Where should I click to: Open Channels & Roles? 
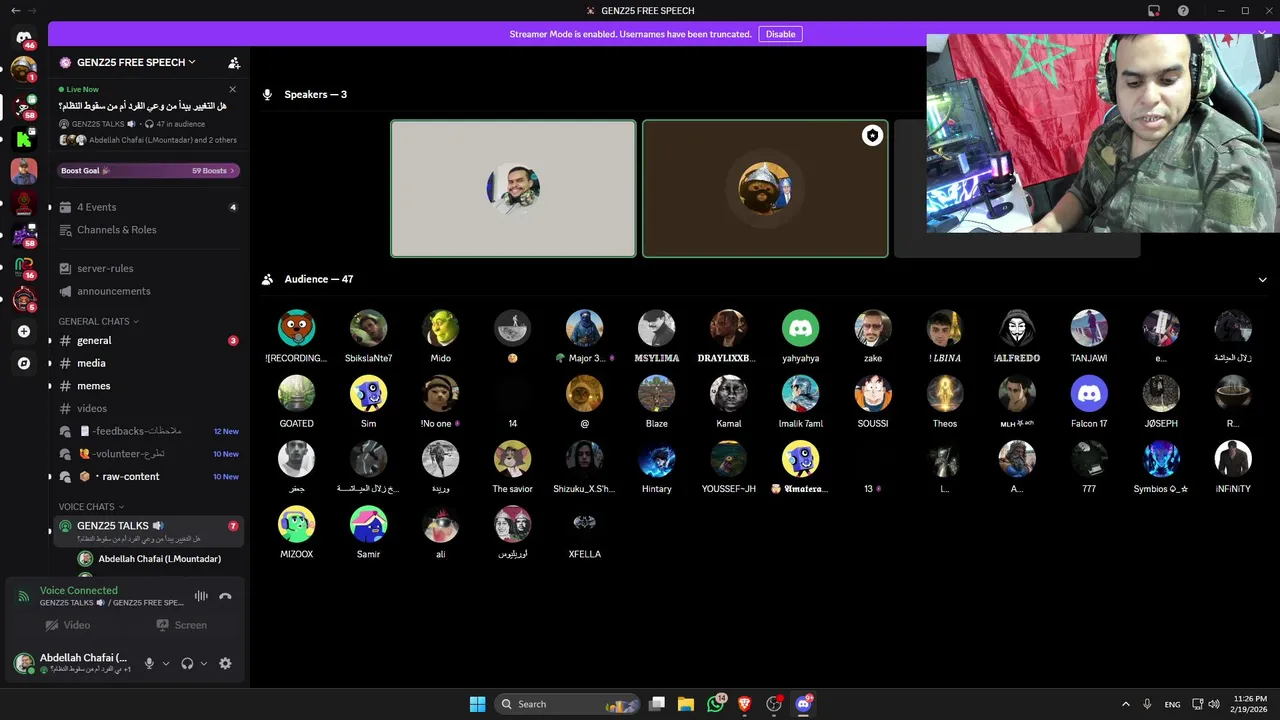[x=148, y=230]
